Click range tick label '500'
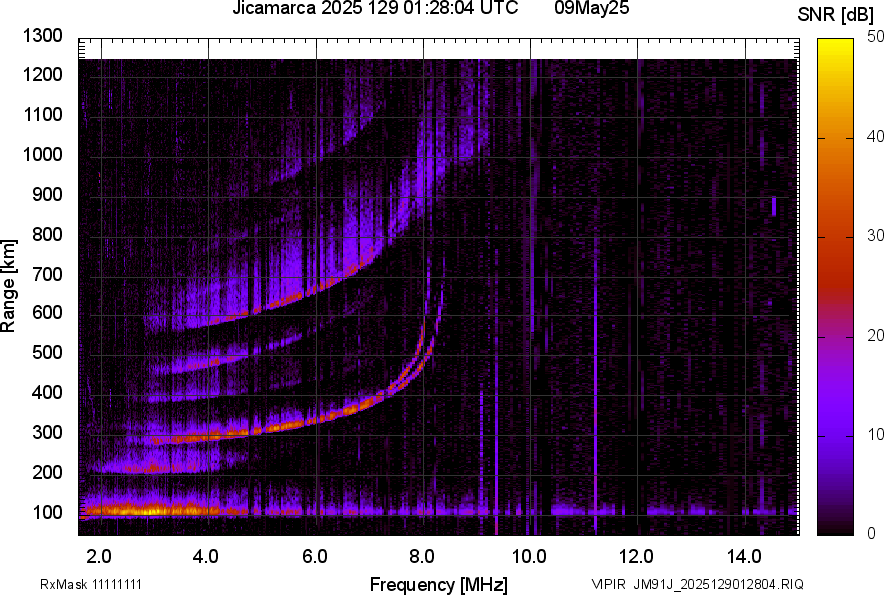The height and width of the screenshot is (595, 884). (47, 352)
